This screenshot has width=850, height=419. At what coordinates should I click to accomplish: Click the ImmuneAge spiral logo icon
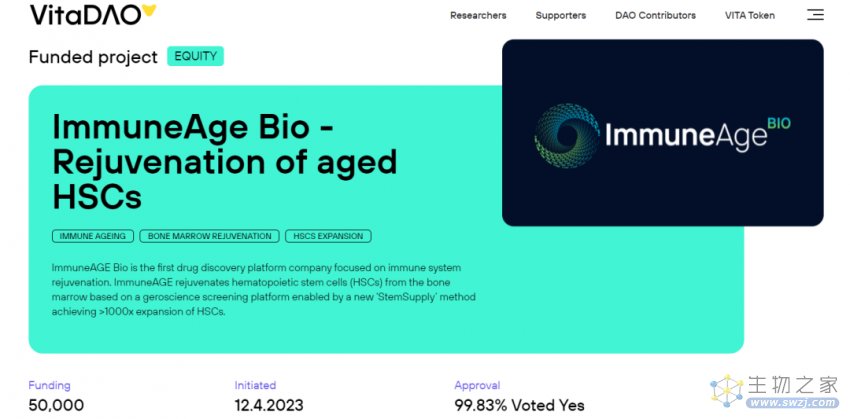point(567,136)
